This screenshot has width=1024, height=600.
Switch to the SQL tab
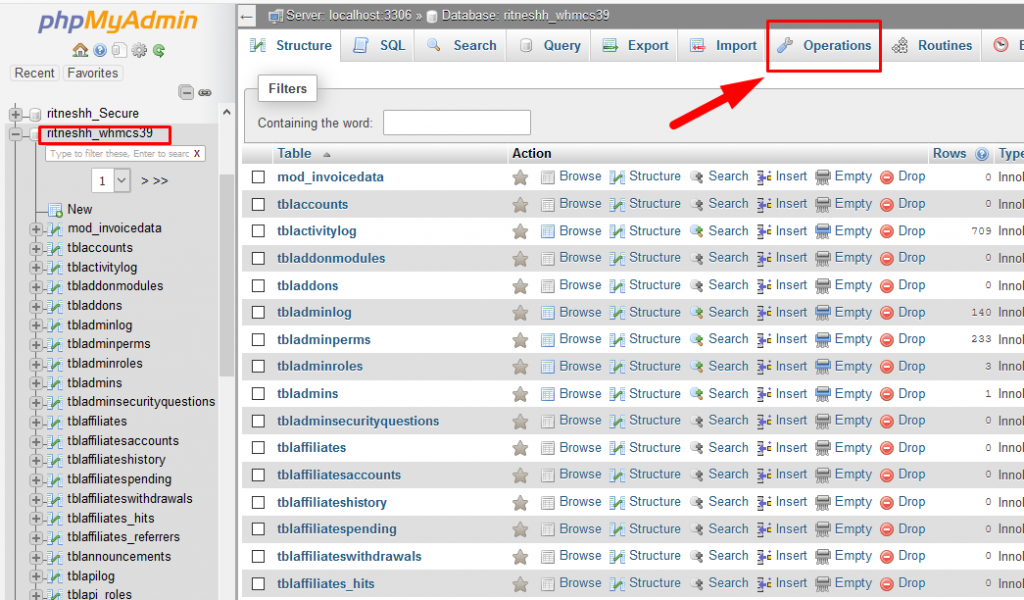pos(379,46)
